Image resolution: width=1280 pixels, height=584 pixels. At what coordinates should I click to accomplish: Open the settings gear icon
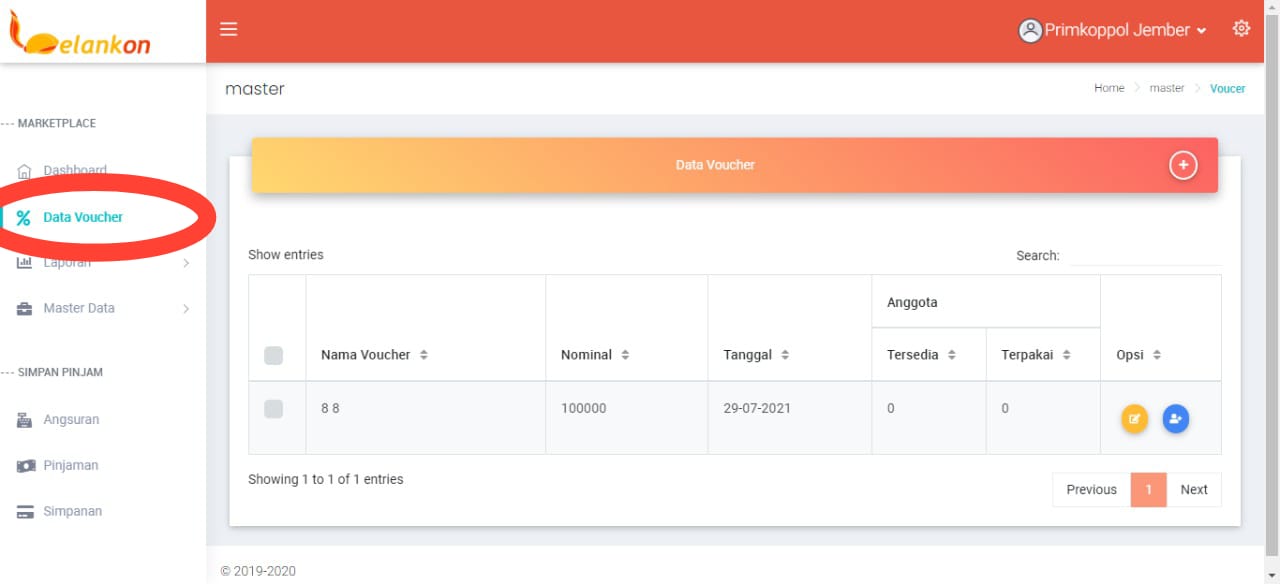[1241, 28]
